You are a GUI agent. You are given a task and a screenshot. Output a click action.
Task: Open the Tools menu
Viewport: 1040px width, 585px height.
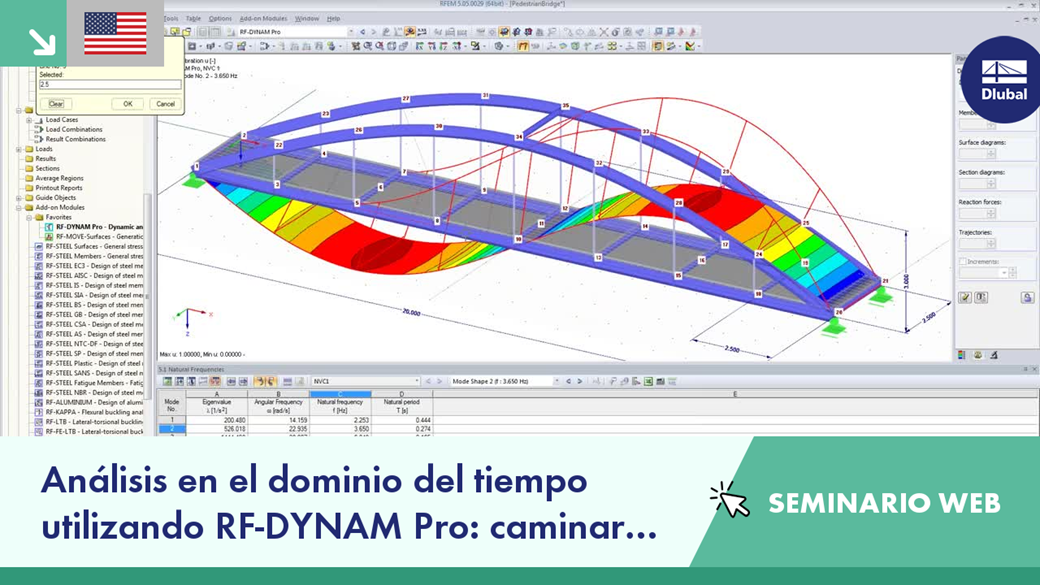(x=171, y=19)
